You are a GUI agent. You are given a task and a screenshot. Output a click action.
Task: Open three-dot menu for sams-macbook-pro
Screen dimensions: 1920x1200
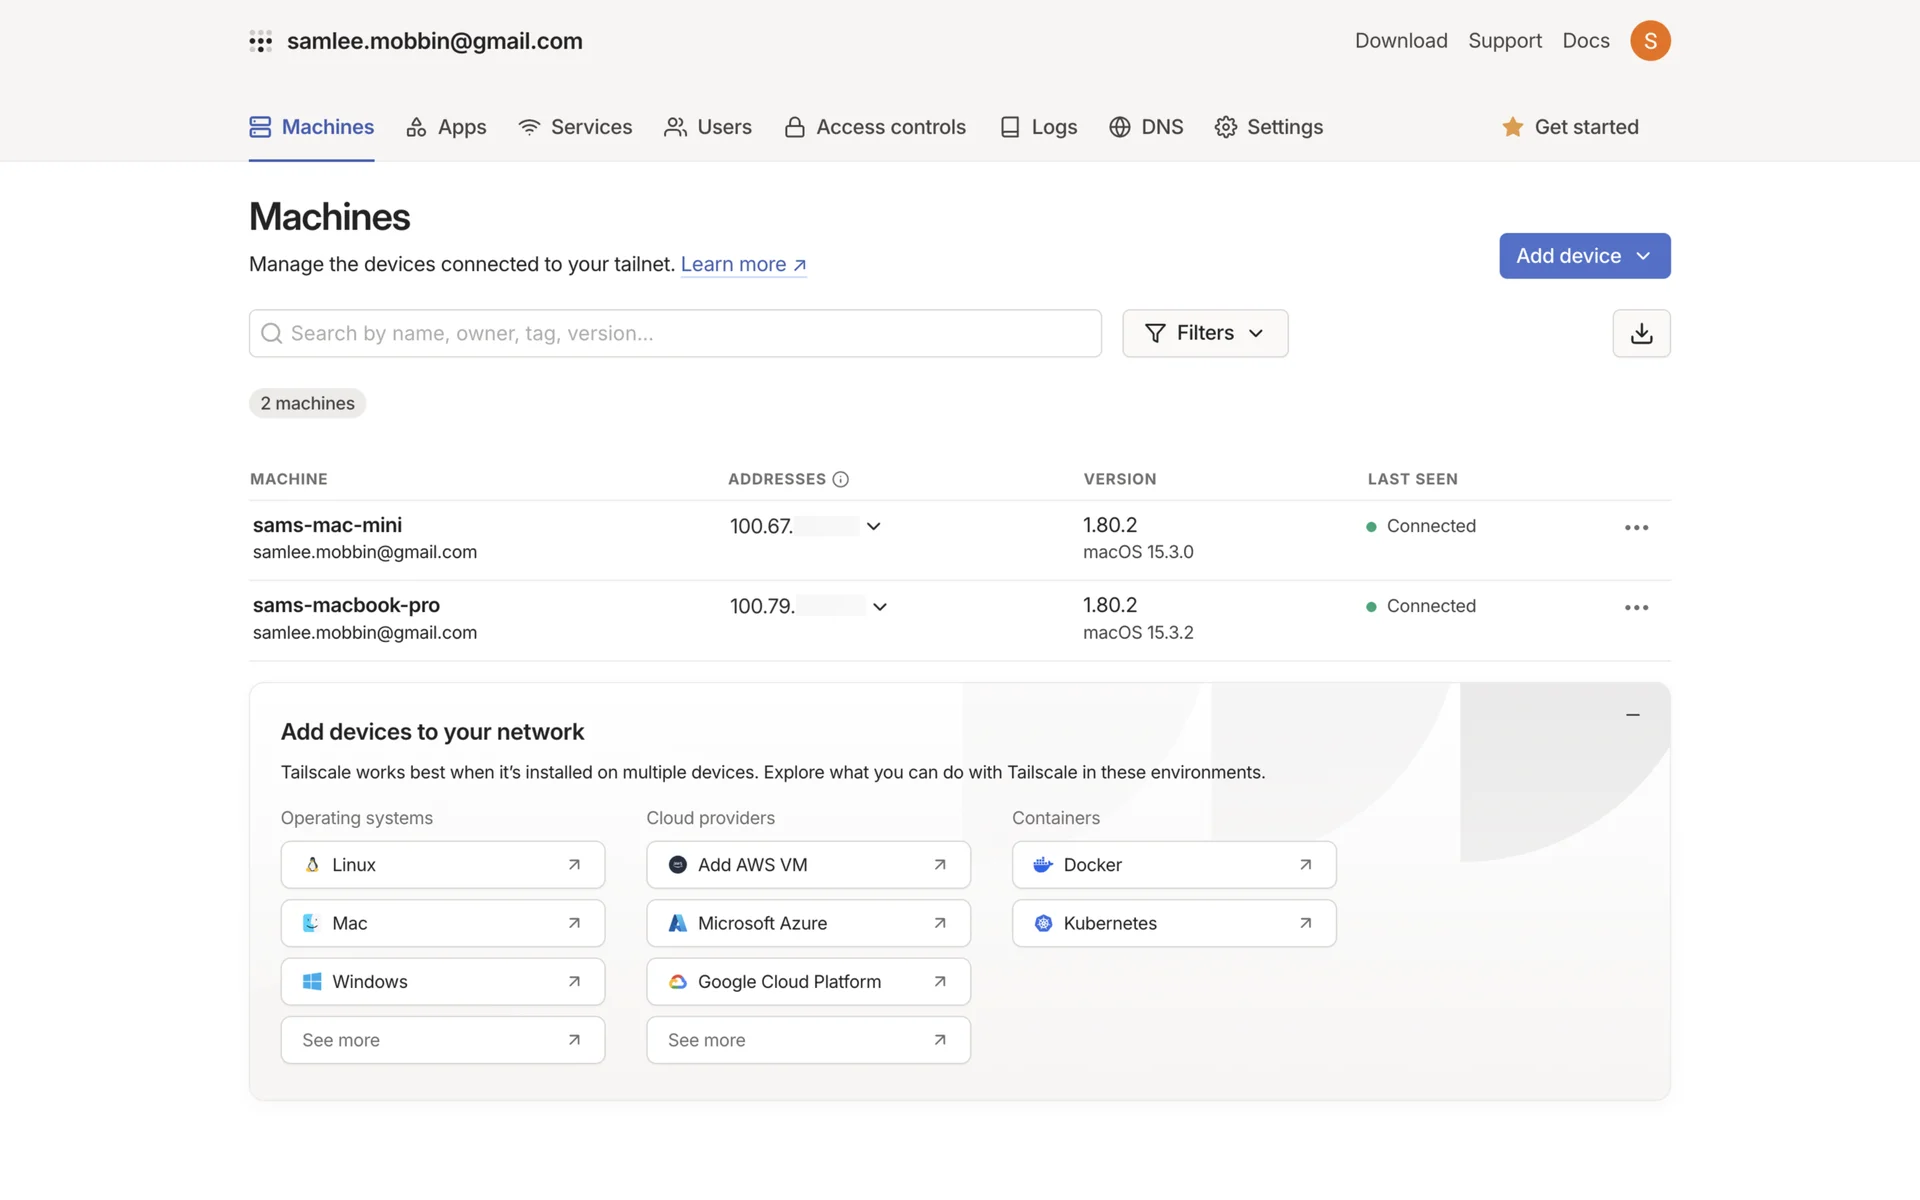[1636, 607]
